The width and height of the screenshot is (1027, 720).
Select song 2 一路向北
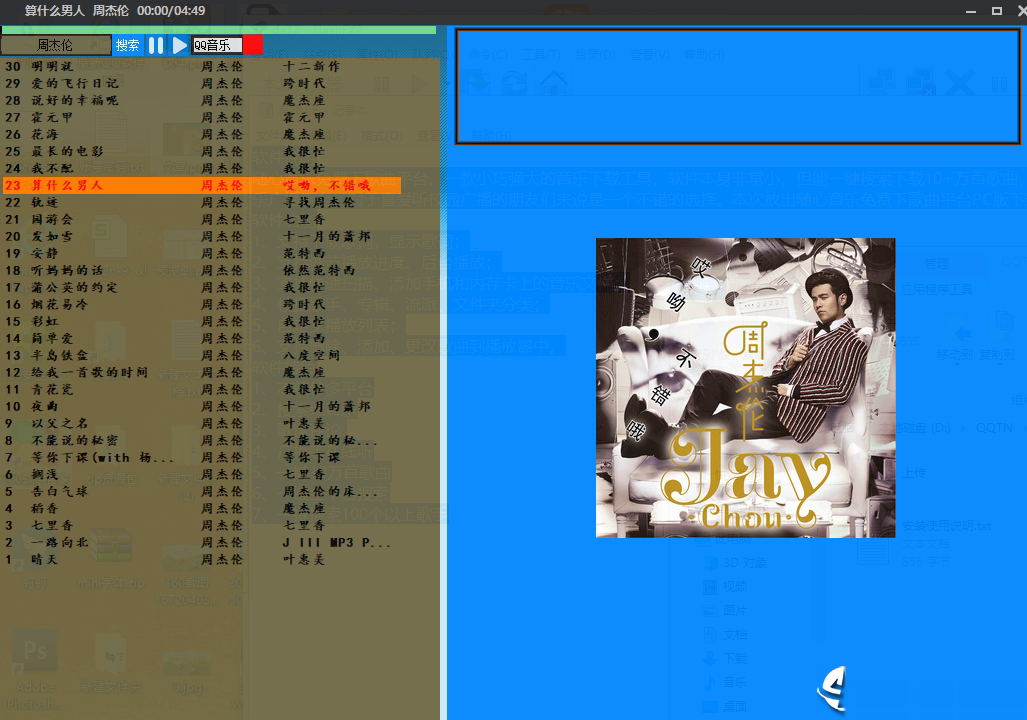(x=202, y=542)
